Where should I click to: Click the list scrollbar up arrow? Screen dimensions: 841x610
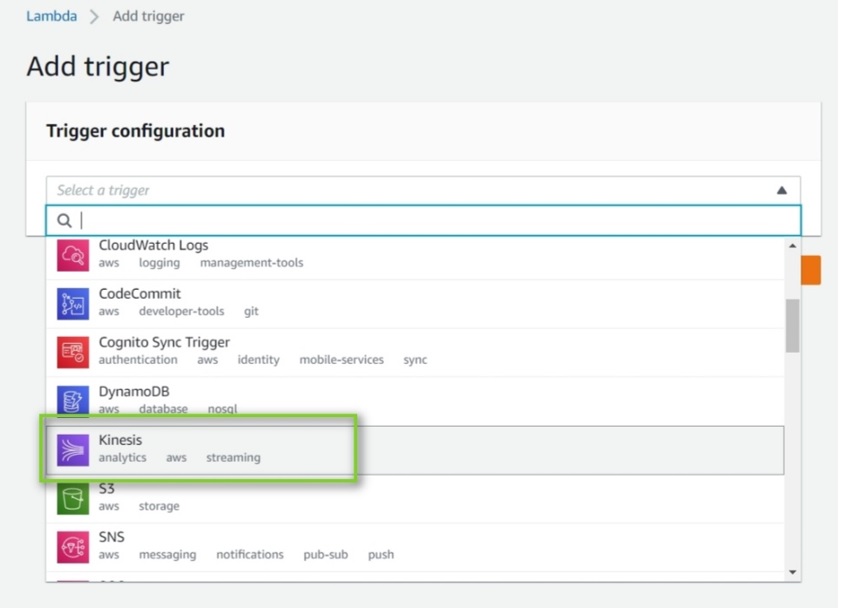tap(792, 246)
